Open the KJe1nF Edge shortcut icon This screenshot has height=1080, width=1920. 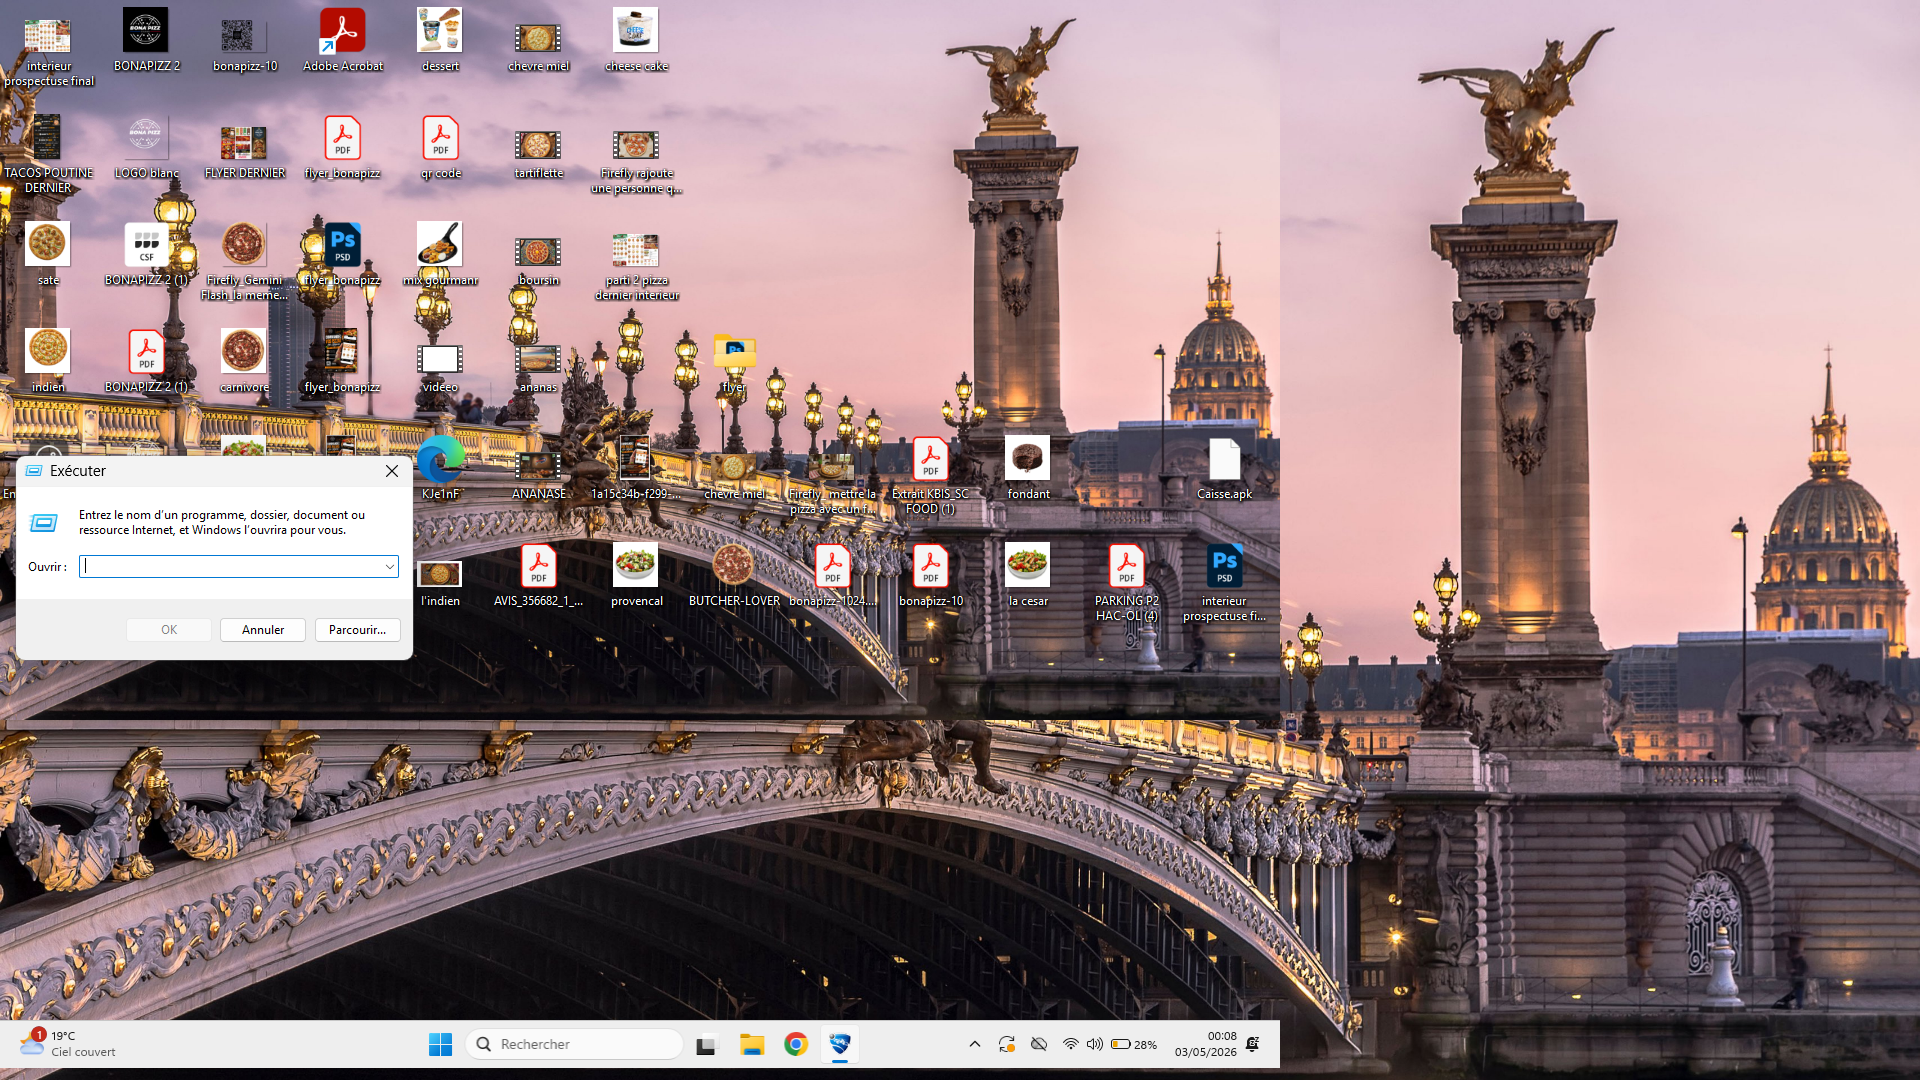(440, 468)
